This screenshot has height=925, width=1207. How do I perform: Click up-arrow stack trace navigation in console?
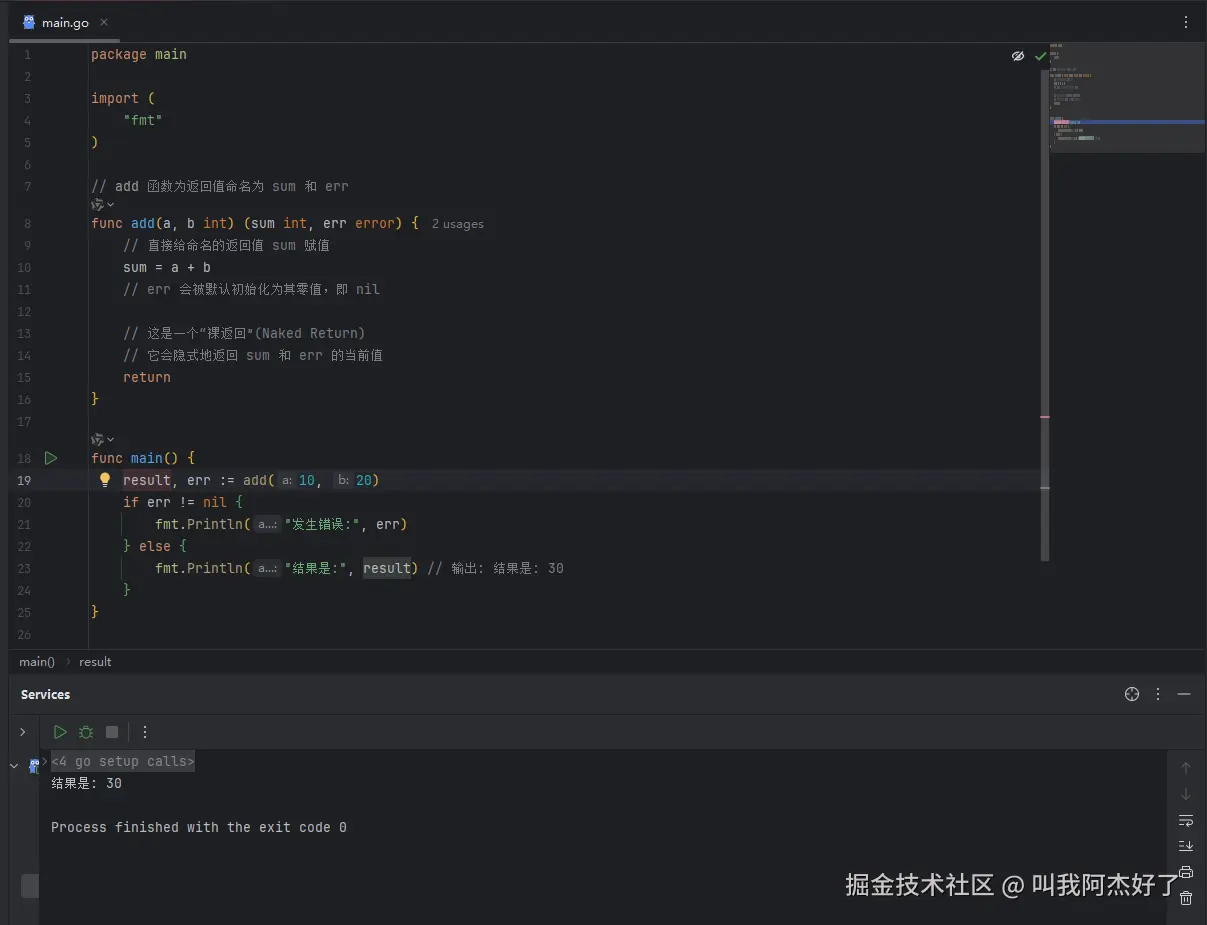coord(1186,768)
